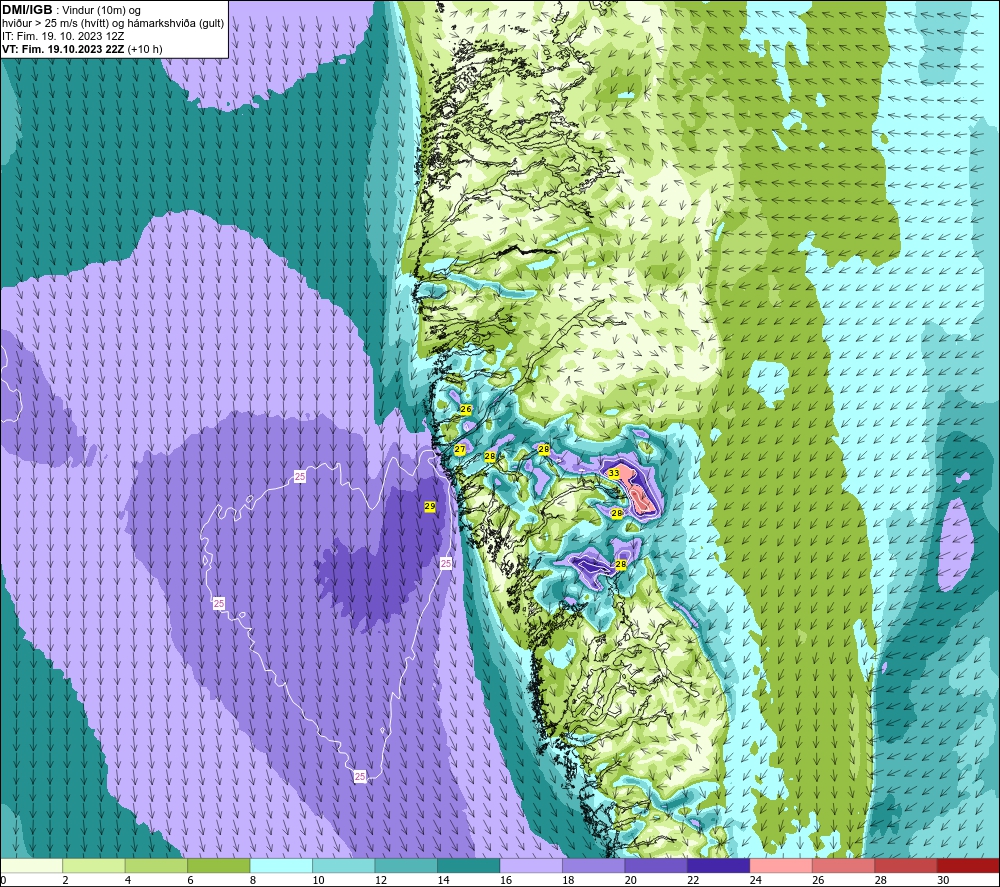Image resolution: width=1000 pixels, height=887 pixels.
Task: Select the 'VT: Fim. 19.10.2023 22Z (+10 h)' line
Action: 82,49
